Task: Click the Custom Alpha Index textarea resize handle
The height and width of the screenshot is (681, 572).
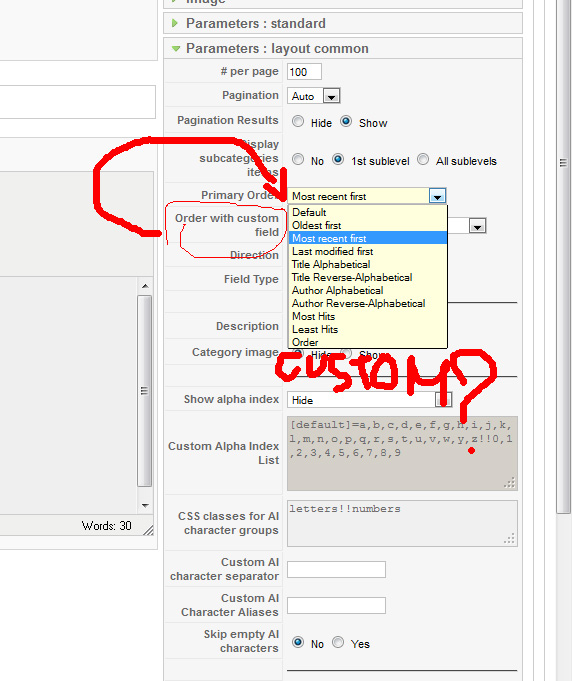Action: (510, 483)
